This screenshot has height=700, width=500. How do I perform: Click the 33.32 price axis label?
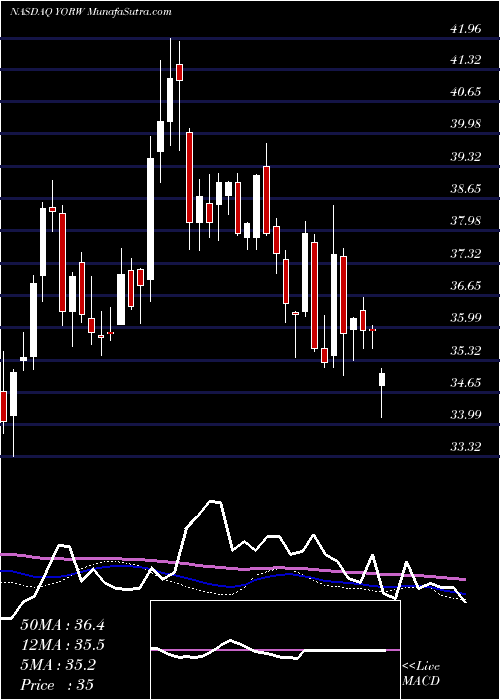(x=466, y=446)
